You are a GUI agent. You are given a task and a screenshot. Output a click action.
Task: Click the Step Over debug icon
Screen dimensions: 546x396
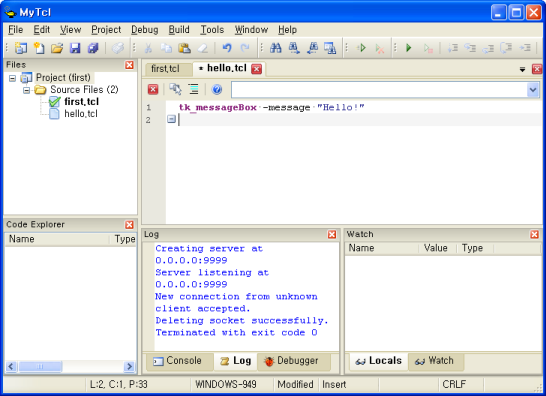pos(470,48)
